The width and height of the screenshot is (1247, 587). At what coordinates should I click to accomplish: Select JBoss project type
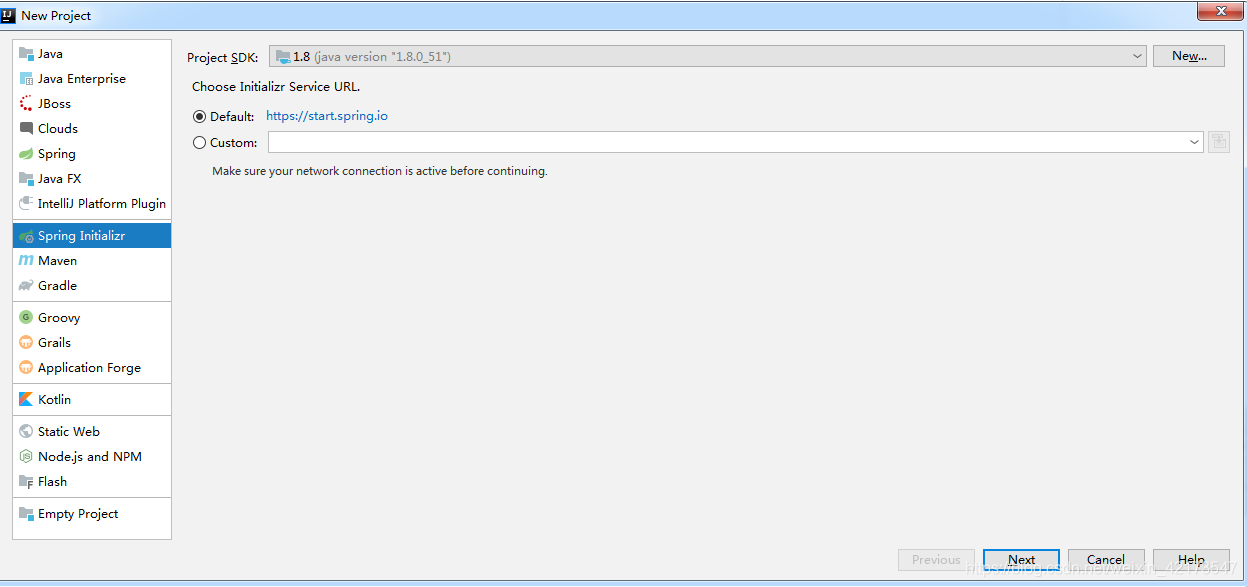coord(92,104)
